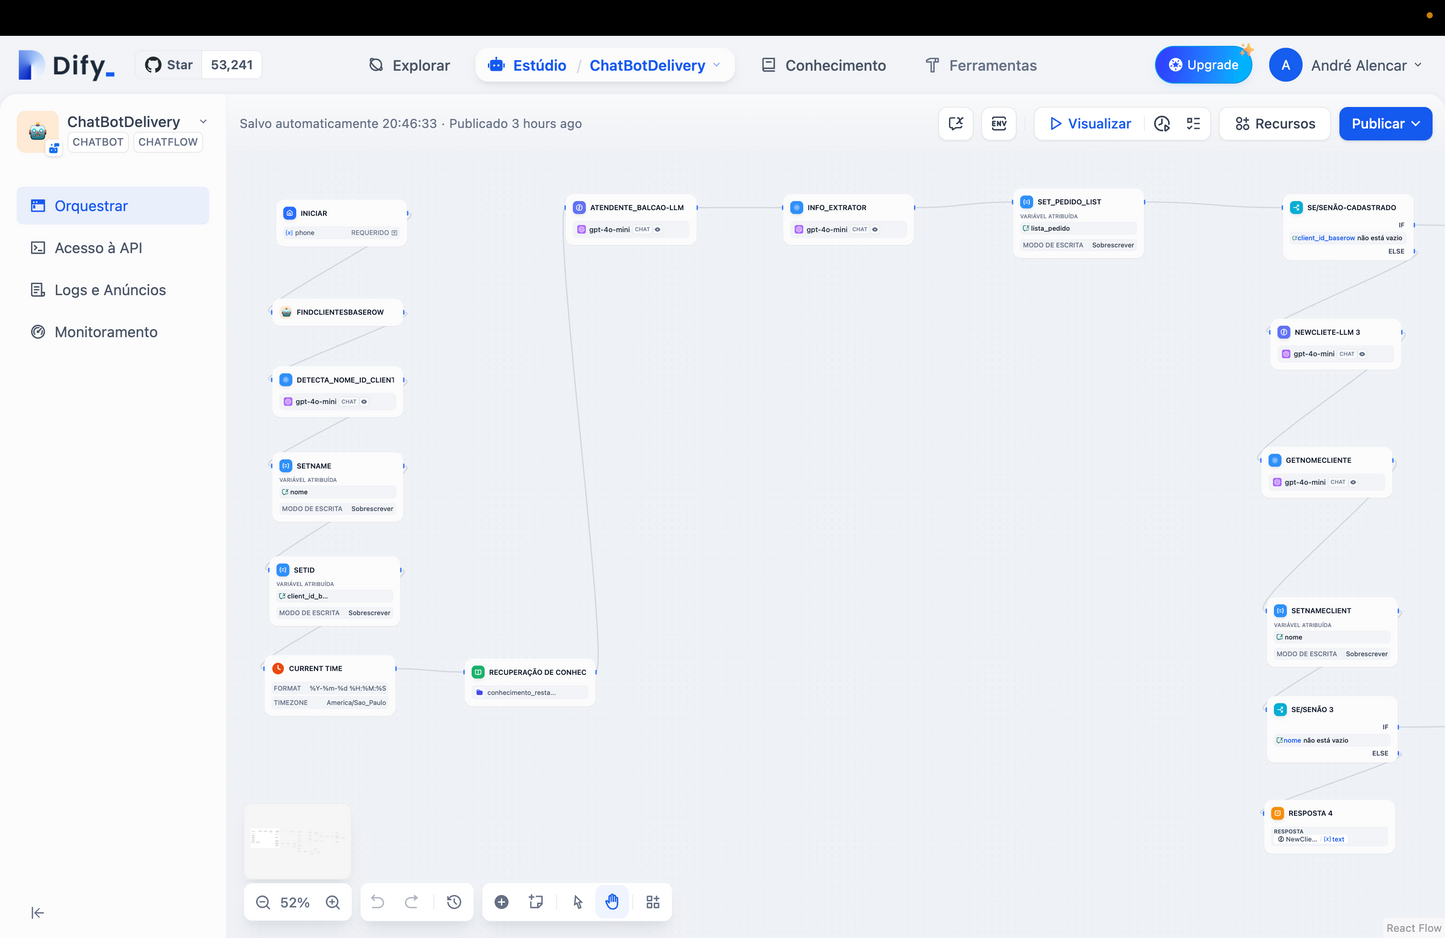Undo the last workflow change
The height and width of the screenshot is (938, 1445).
[378, 902]
